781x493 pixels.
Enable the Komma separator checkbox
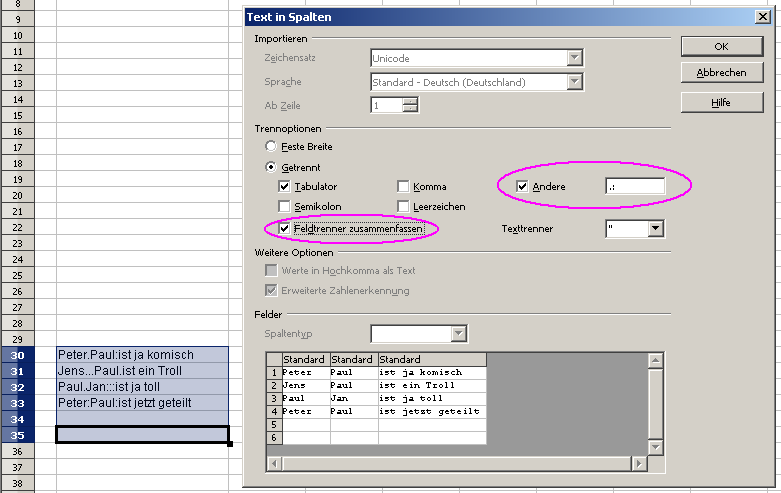[x=404, y=187]
